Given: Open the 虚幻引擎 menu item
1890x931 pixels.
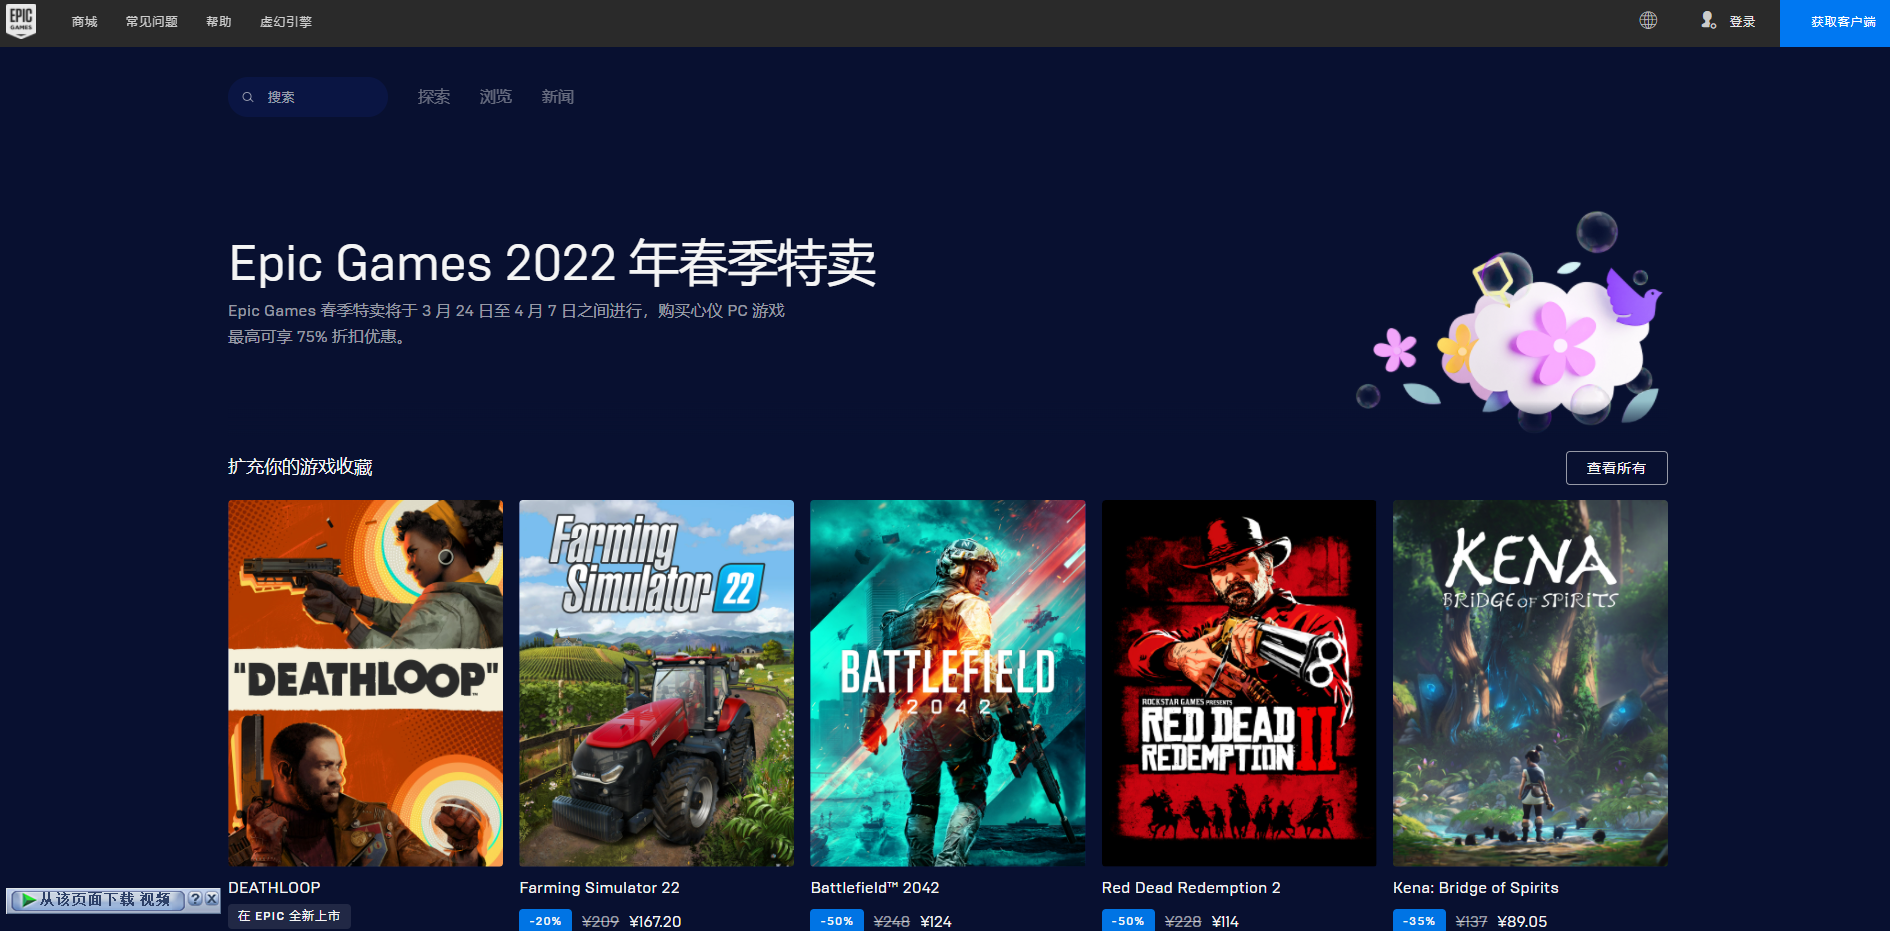Looking at the screenshot, I should [286, 22].
